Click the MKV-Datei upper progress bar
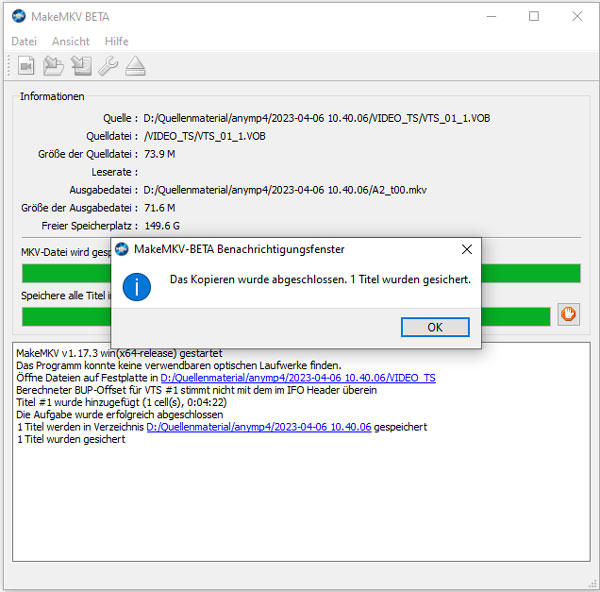The height and width of the screenshot is (592, 600). pyautogui.click(x=301, y=273)
